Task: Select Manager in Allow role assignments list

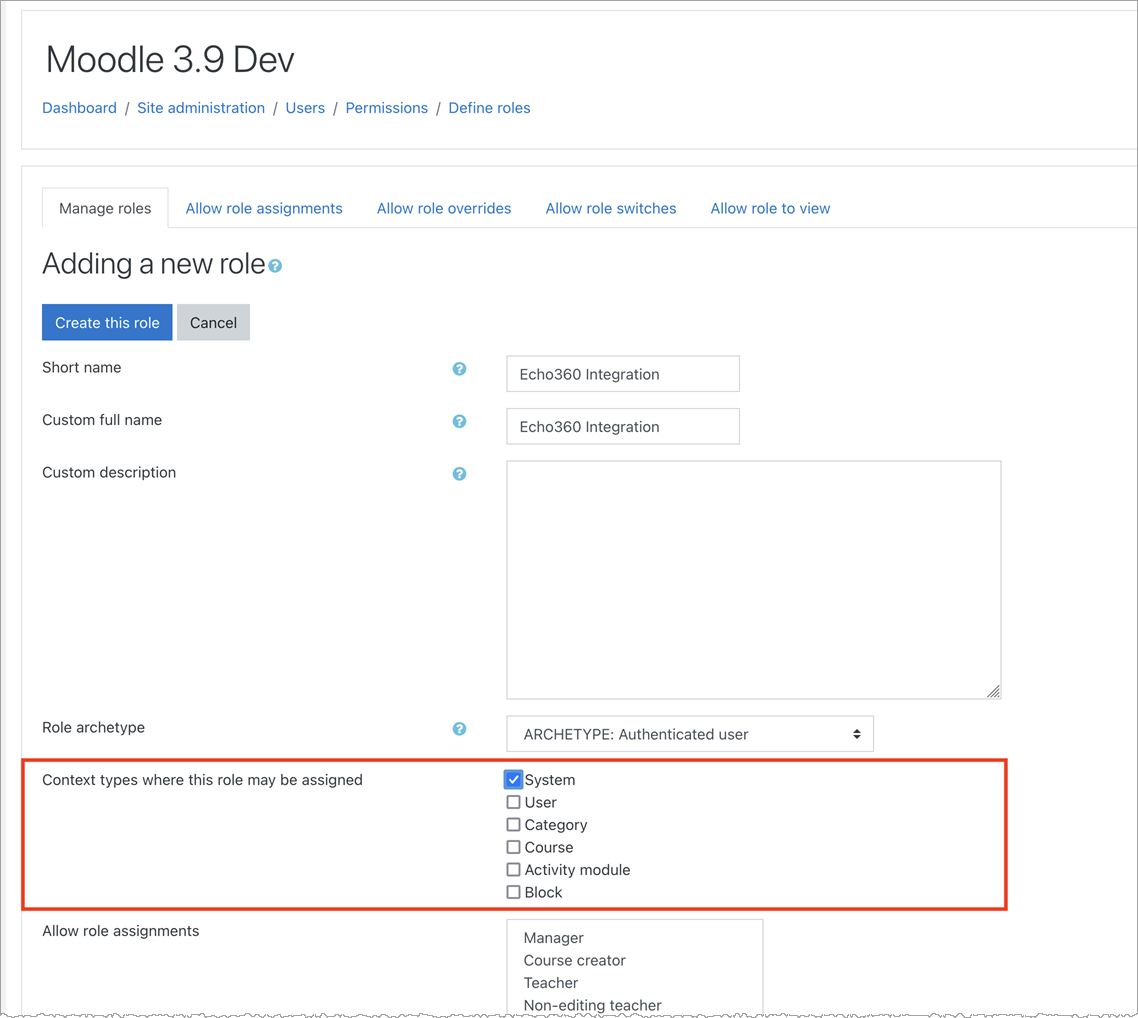Action: point(553,938)
